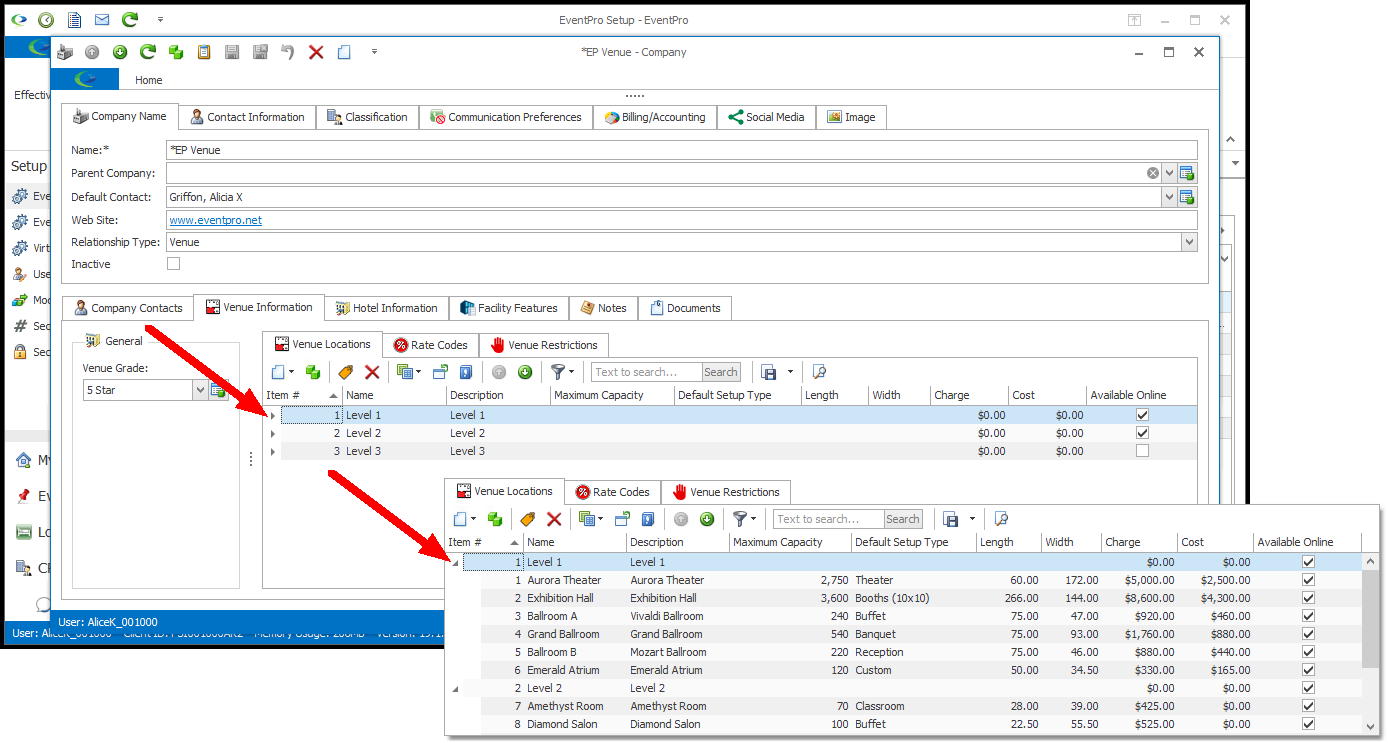Click Search button in upper Venue Locations toolbar
Screen dimensions: 1388x743
[720, 372]
